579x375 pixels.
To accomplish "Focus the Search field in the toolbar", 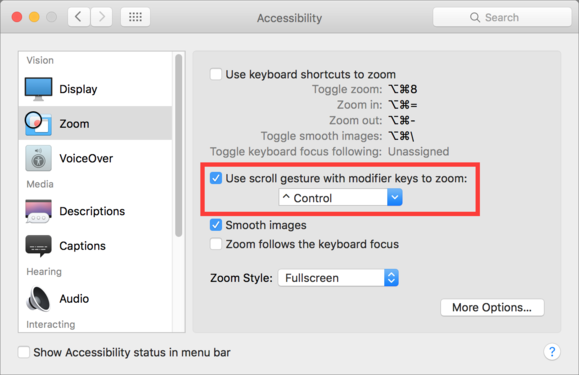I will click(502, 17).
